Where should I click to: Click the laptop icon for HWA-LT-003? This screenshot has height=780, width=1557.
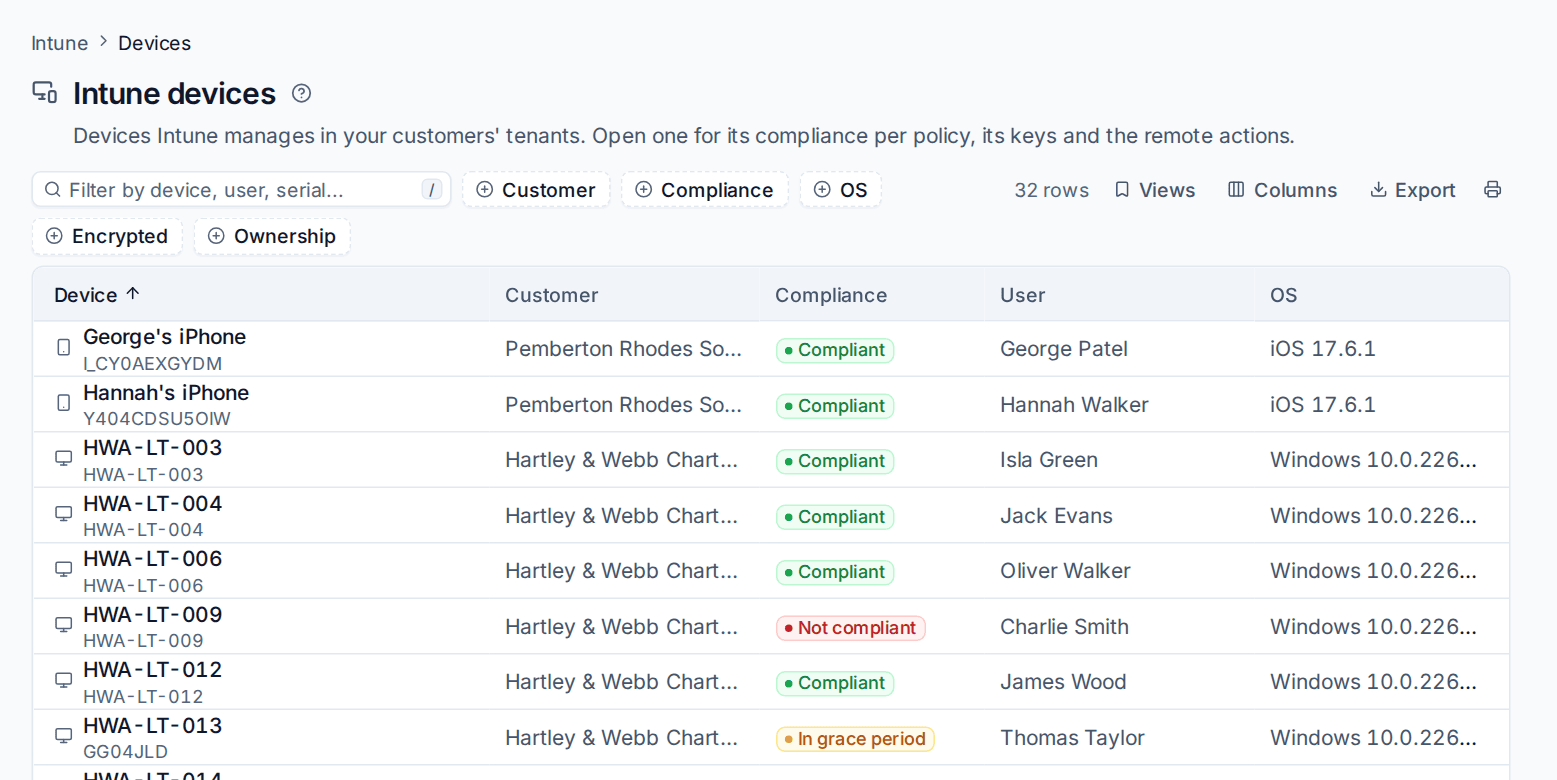pyautogui.click(x=64, y=459)
